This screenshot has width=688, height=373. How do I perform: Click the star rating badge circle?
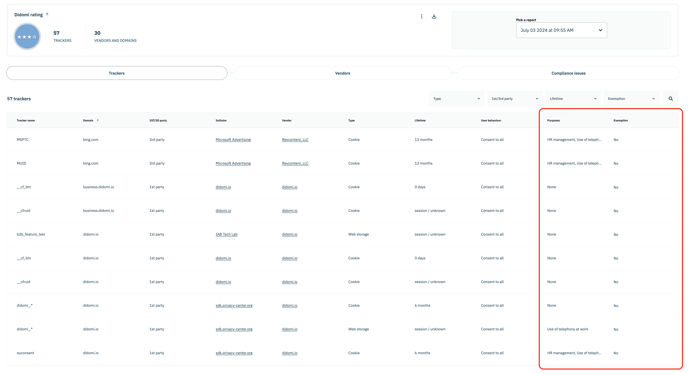pos(27,36)
